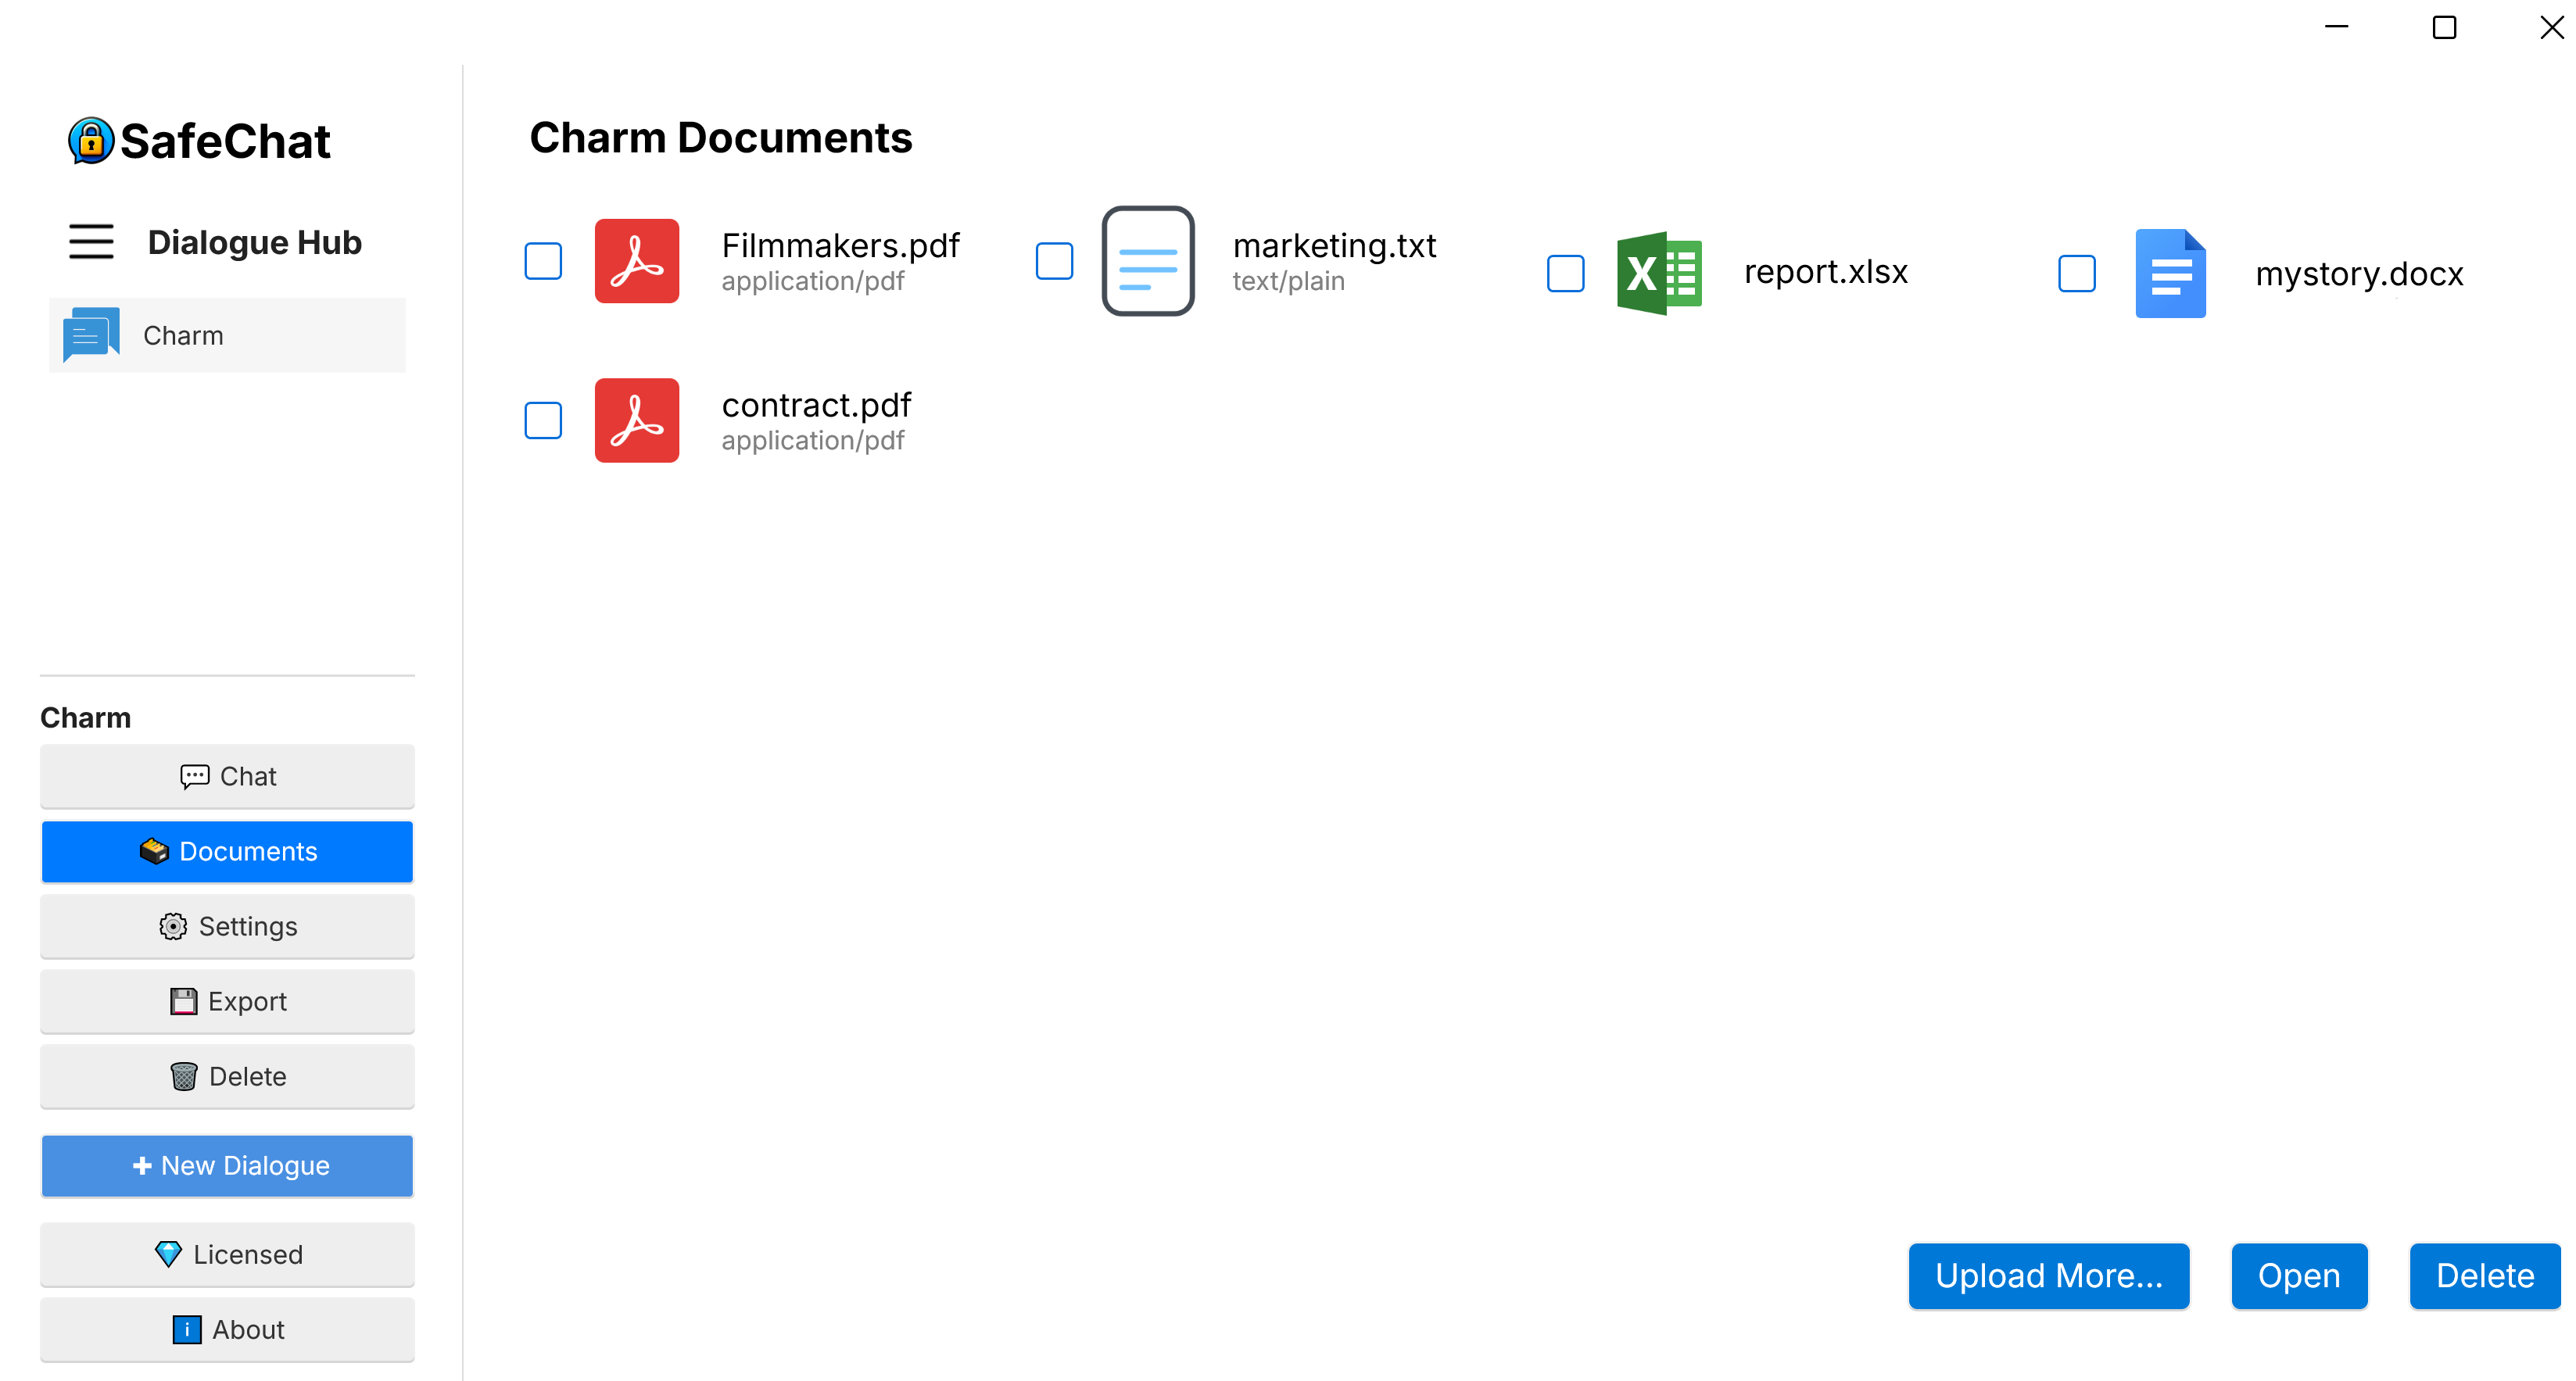Select the marketing.txt checkbox
This screenshot has height=1381, width=2576.
pos(1054,261)
